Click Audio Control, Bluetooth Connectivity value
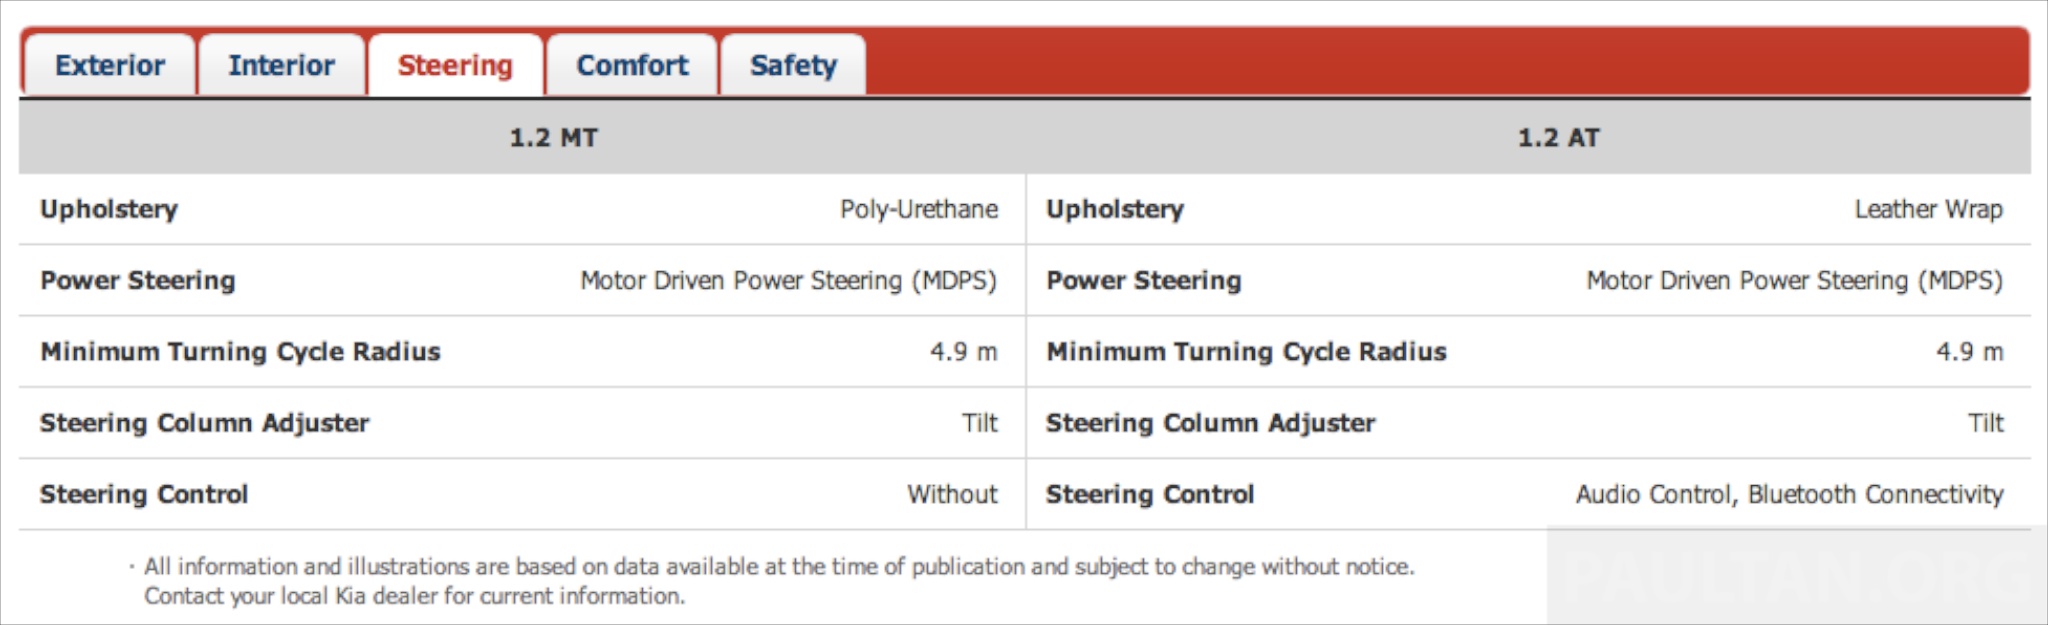2048x625 pixels. [x=1789, y=495]
